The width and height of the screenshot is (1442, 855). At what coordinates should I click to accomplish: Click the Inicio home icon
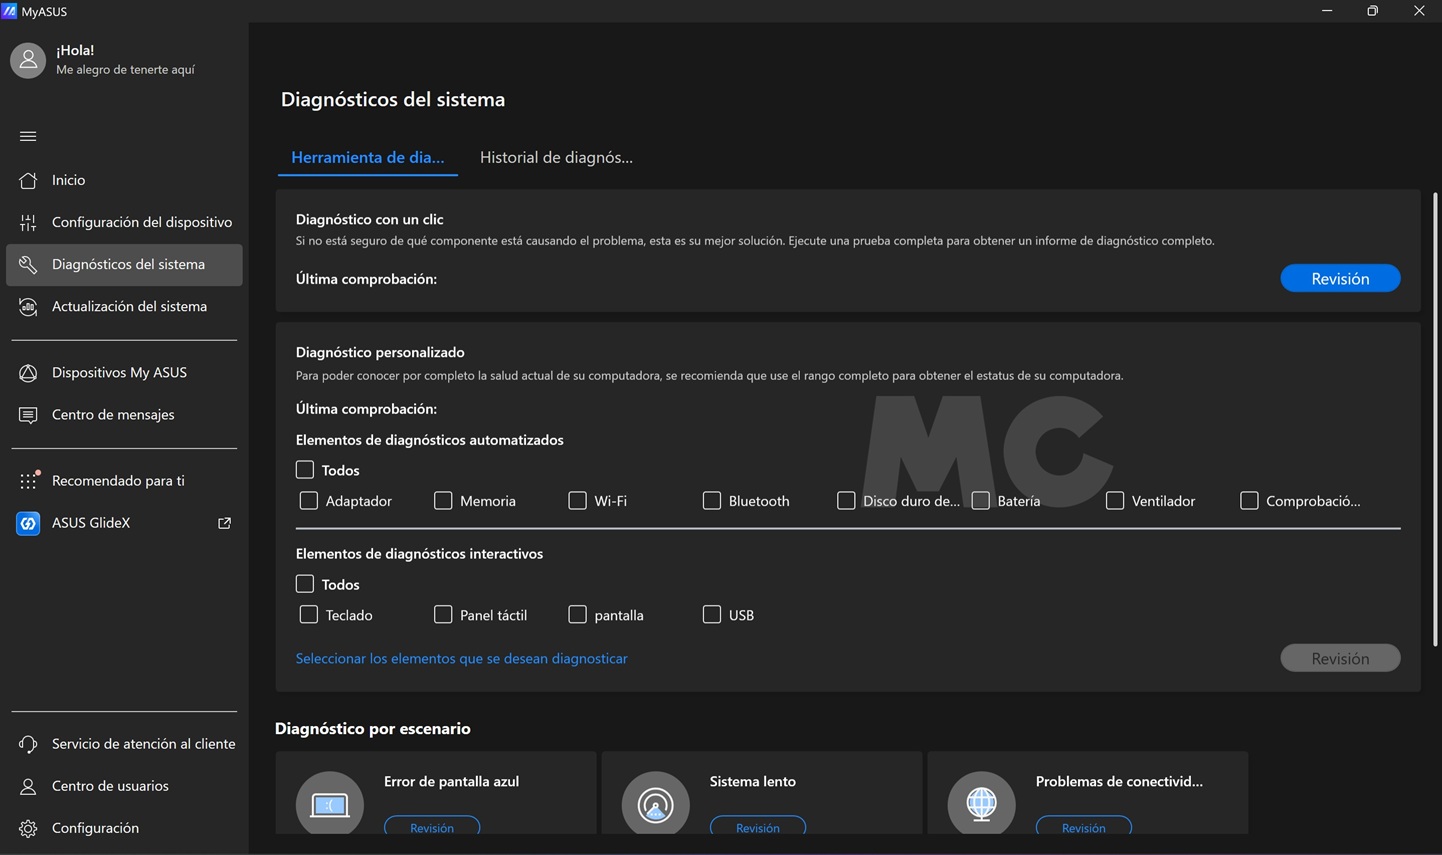click(28, 180)
